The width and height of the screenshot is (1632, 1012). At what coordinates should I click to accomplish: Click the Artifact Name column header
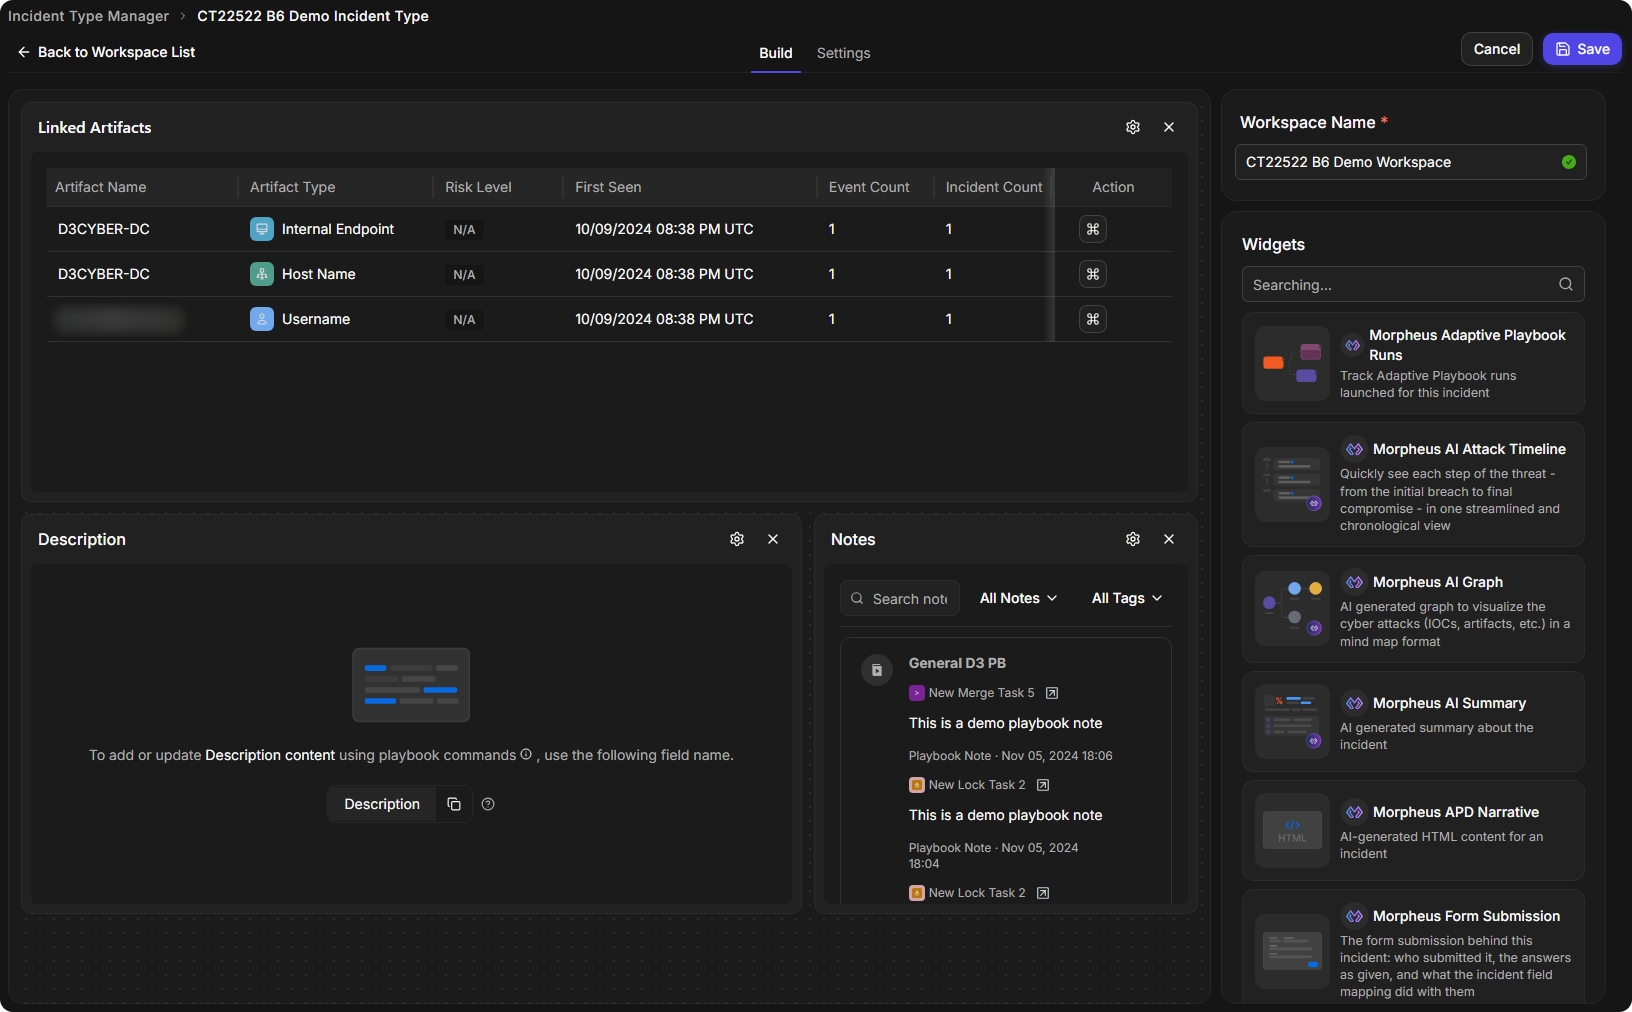pos(101,187)
